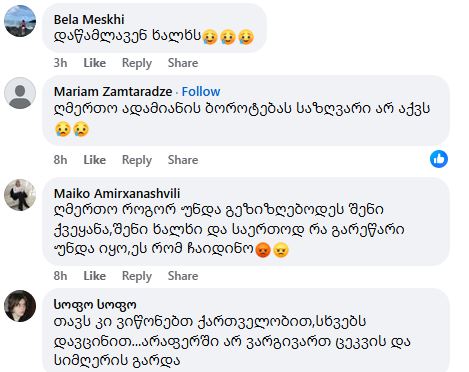Open Bela Meskhi's name link
Image resolution: width=469 pixels, height=372 pixels.
click(x=89, y=19)
